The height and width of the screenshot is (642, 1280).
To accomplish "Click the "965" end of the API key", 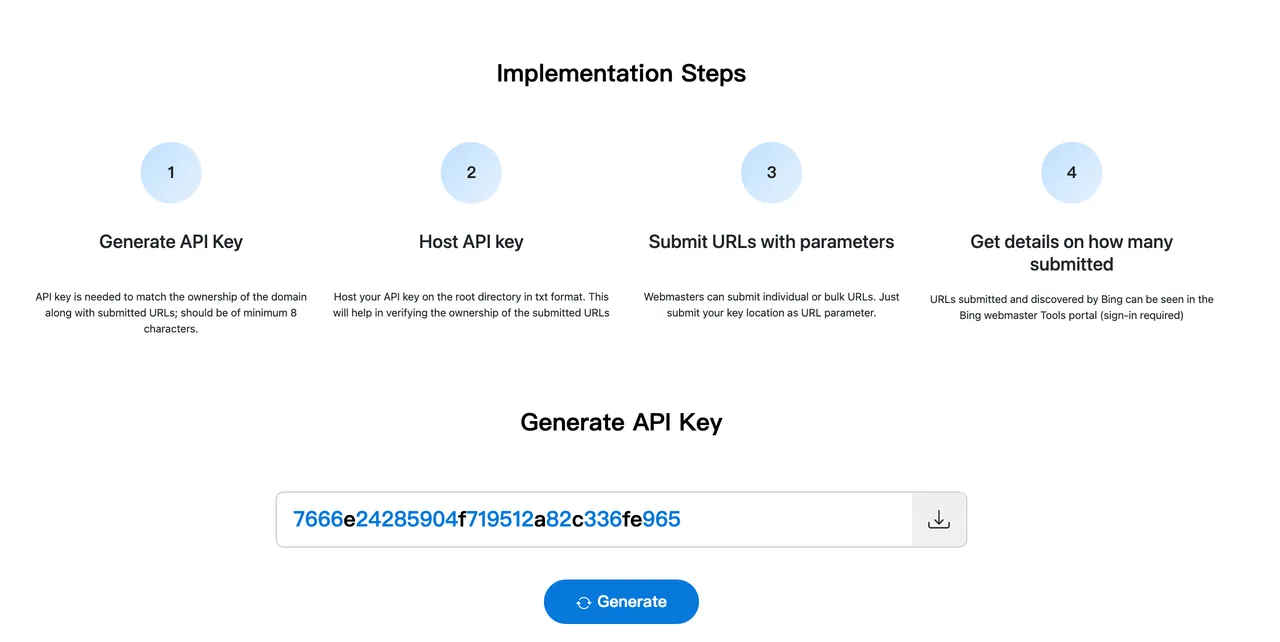I will tap(662, 519).
